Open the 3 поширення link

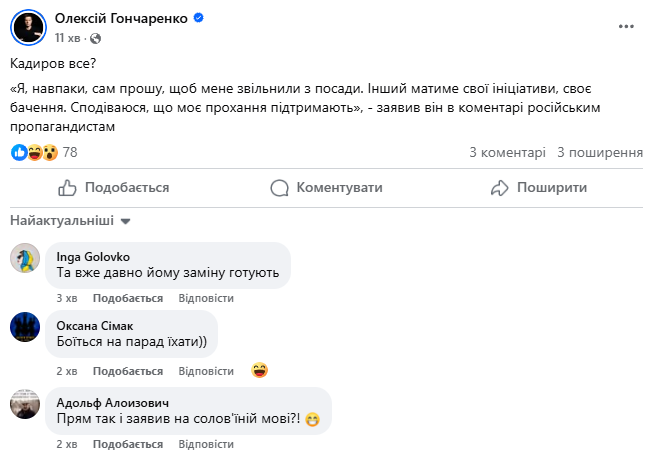coord(599,153)
